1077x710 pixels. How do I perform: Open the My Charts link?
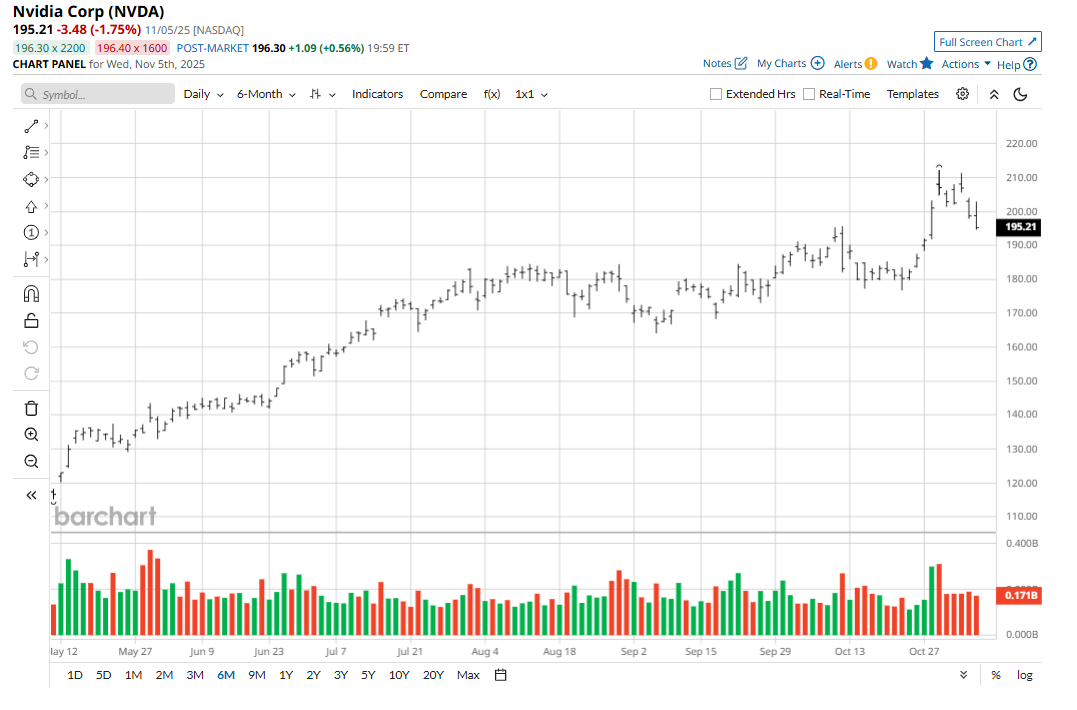pos(781,63)
